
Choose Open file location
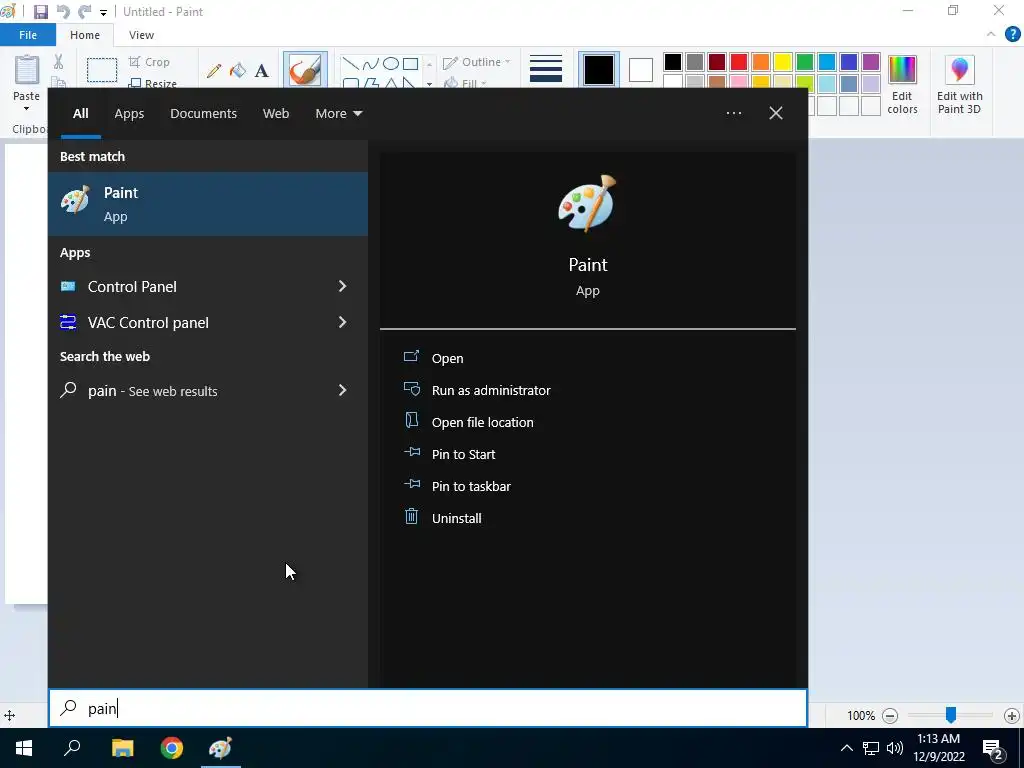(468, 422)
